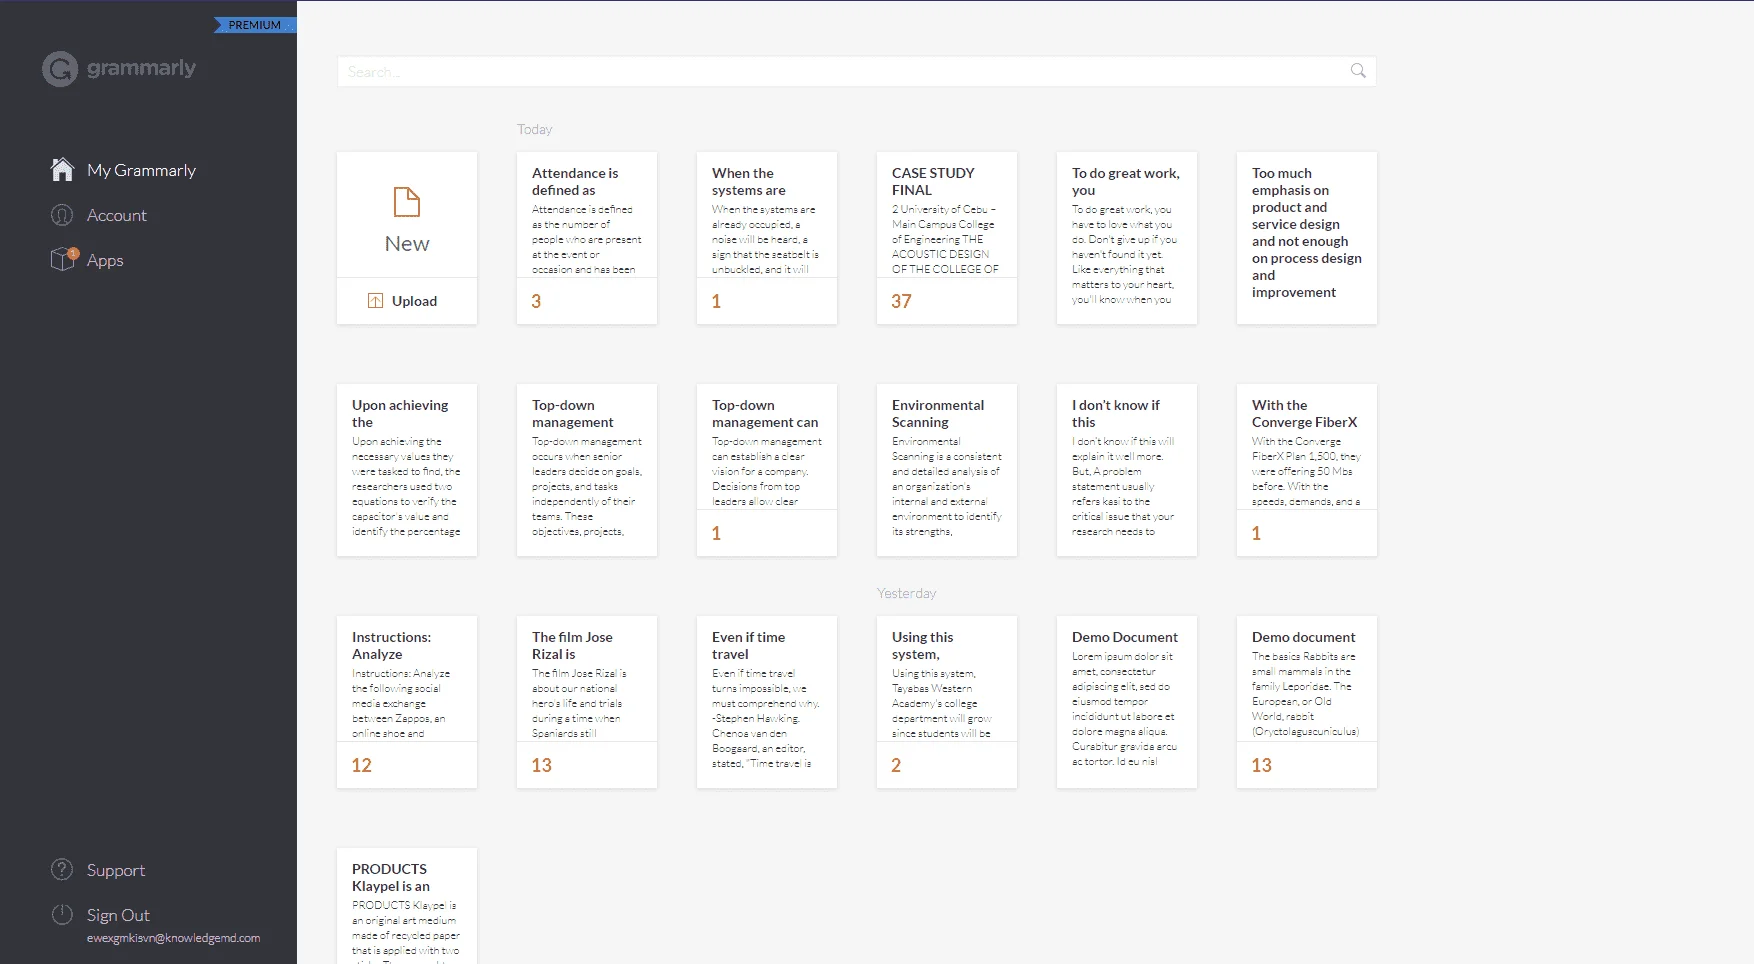Open 'Too much emphasis on product' document
The width and height of the screenshot is (1754, 964).
1307,238
